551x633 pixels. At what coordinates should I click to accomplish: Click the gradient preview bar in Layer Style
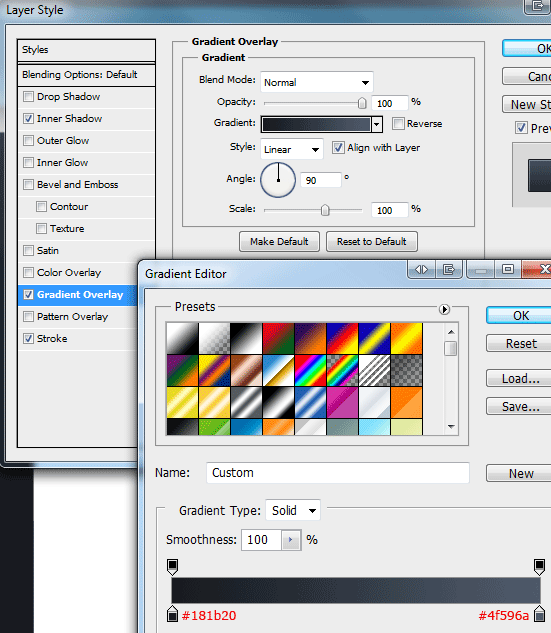click(x=316, y=124)
